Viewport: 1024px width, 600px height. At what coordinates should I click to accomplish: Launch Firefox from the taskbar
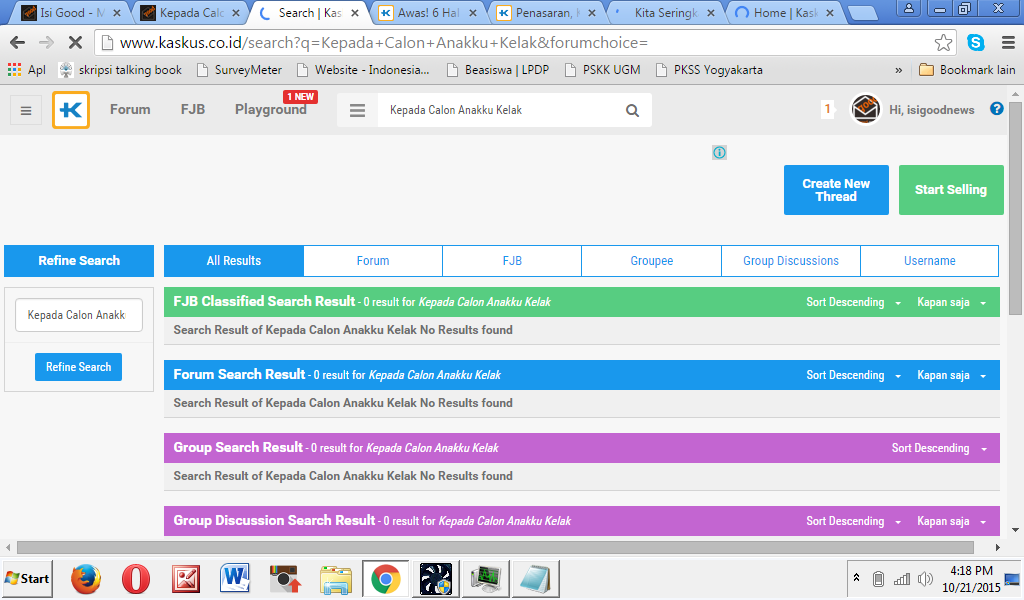coord(86,579)
